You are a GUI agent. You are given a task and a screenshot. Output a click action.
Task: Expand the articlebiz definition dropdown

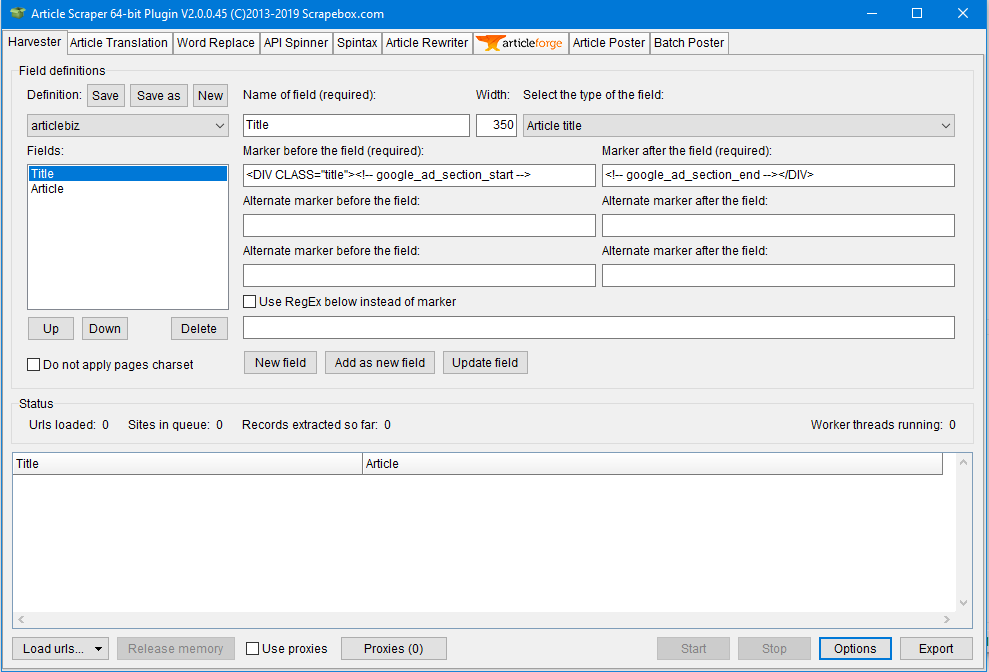tap(127, 126)
